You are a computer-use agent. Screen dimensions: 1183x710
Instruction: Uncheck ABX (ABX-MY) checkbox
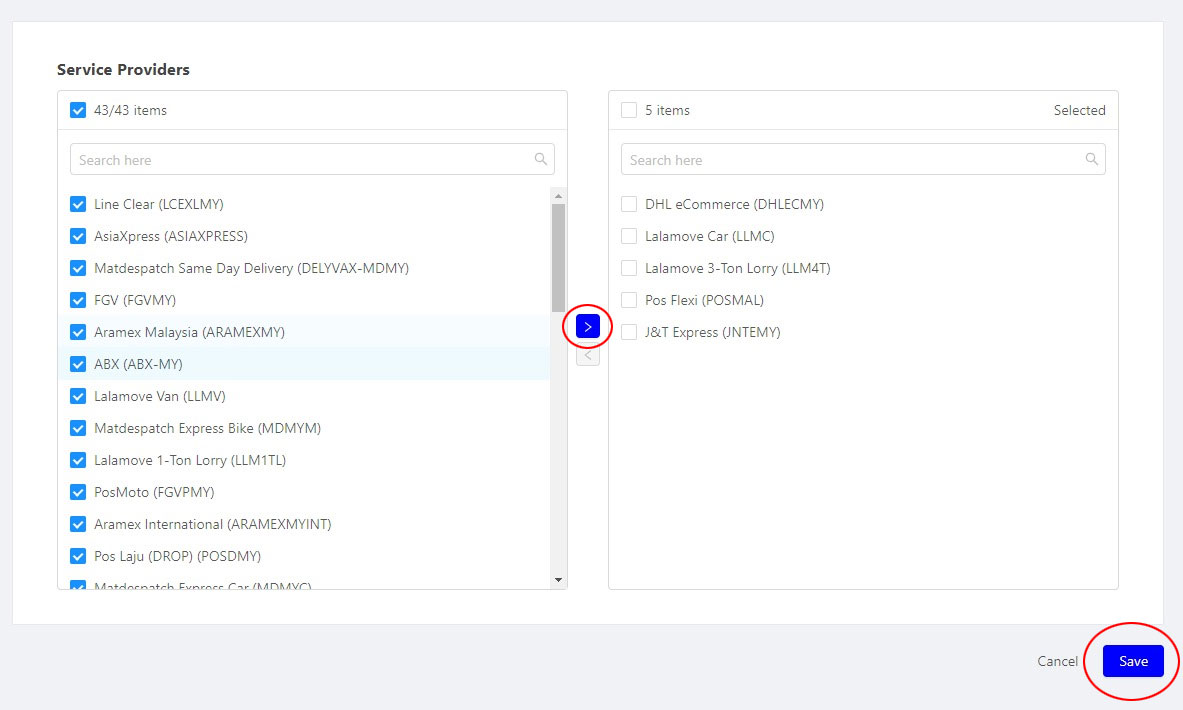tap(78, 364)
